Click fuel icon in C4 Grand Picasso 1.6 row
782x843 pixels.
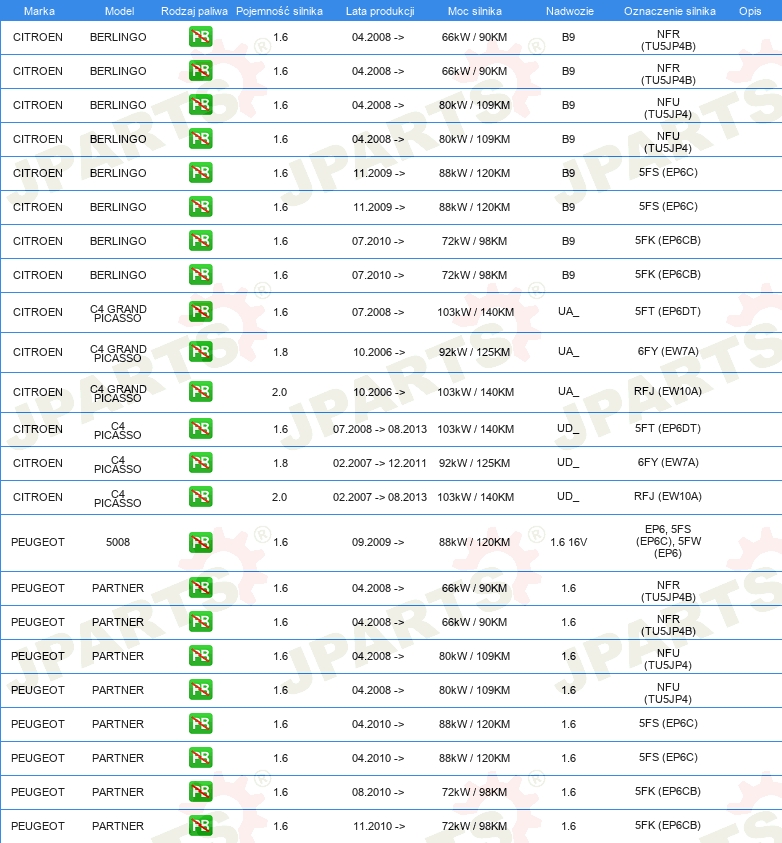click(200, 311)
